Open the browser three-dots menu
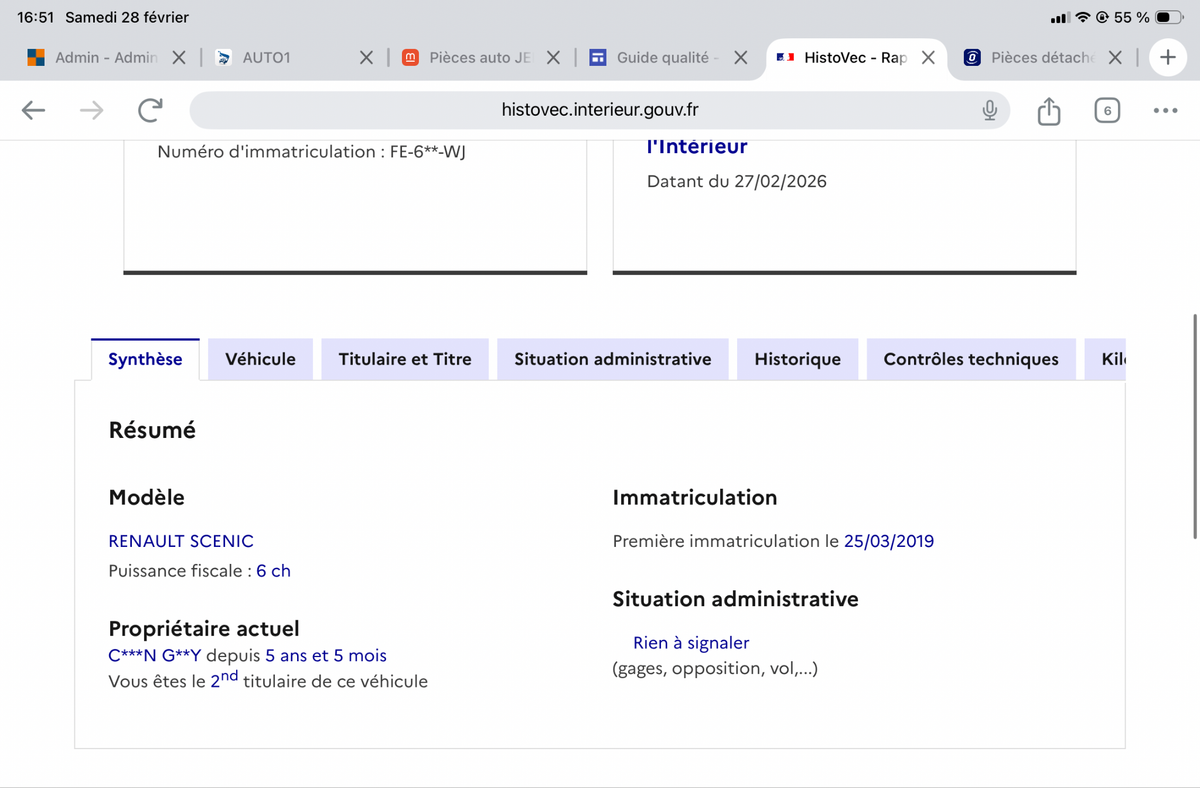Viewport: 1200px width, 788px height. tap(1165, 111)
